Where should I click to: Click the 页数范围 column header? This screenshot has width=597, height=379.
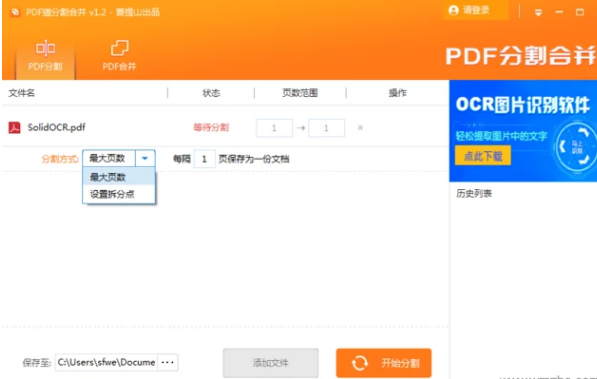[x=300, y=93]
